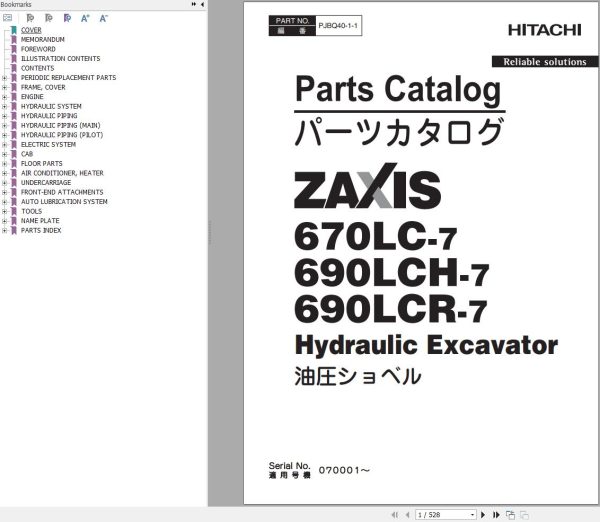Expand the TOOLS tree node
The image size is (600, 522).
click(x=5, y=212)
